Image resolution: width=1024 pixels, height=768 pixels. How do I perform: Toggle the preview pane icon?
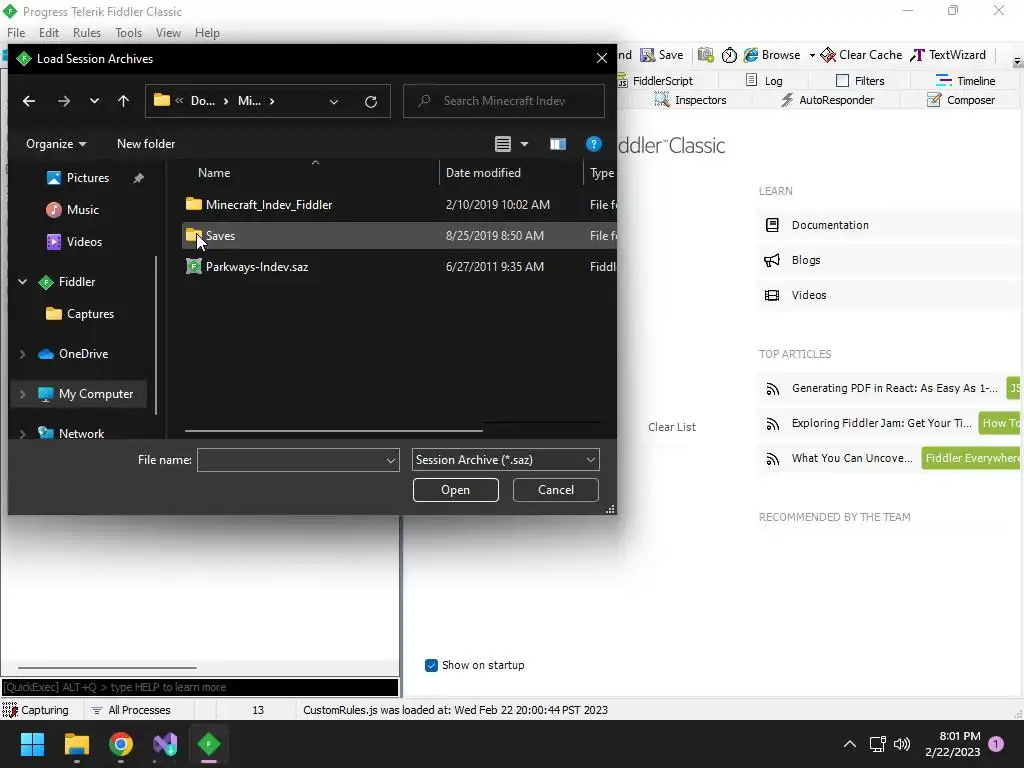(557, 144)
